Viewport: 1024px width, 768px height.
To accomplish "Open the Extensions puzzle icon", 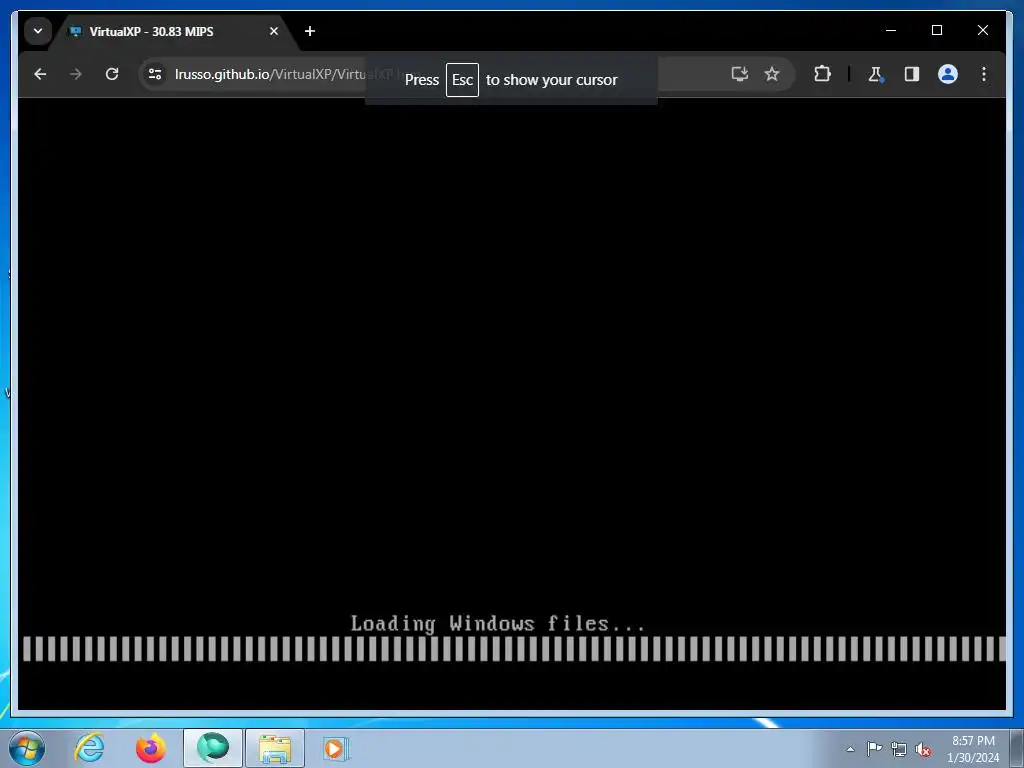I will [x=822, y=74].
